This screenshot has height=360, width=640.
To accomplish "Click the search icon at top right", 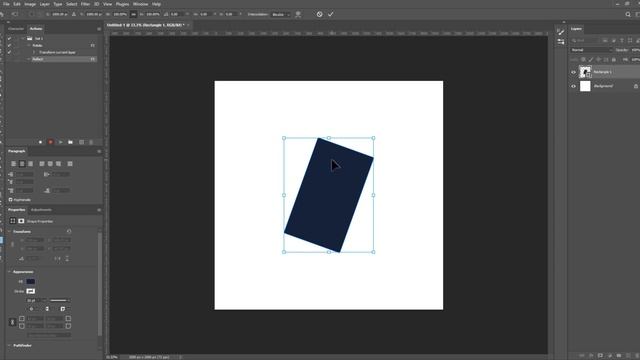I will tap(628, 14).
